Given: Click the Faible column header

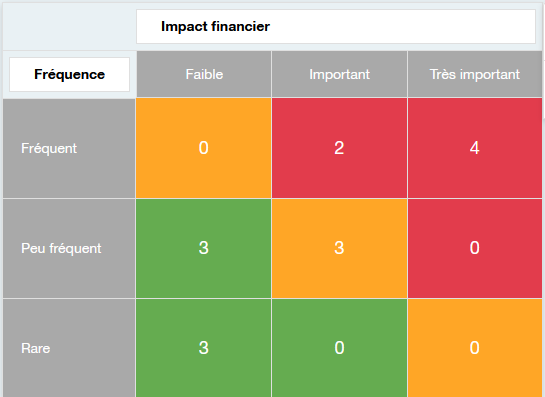Looking at the screenshot, I should coord(204,74).
